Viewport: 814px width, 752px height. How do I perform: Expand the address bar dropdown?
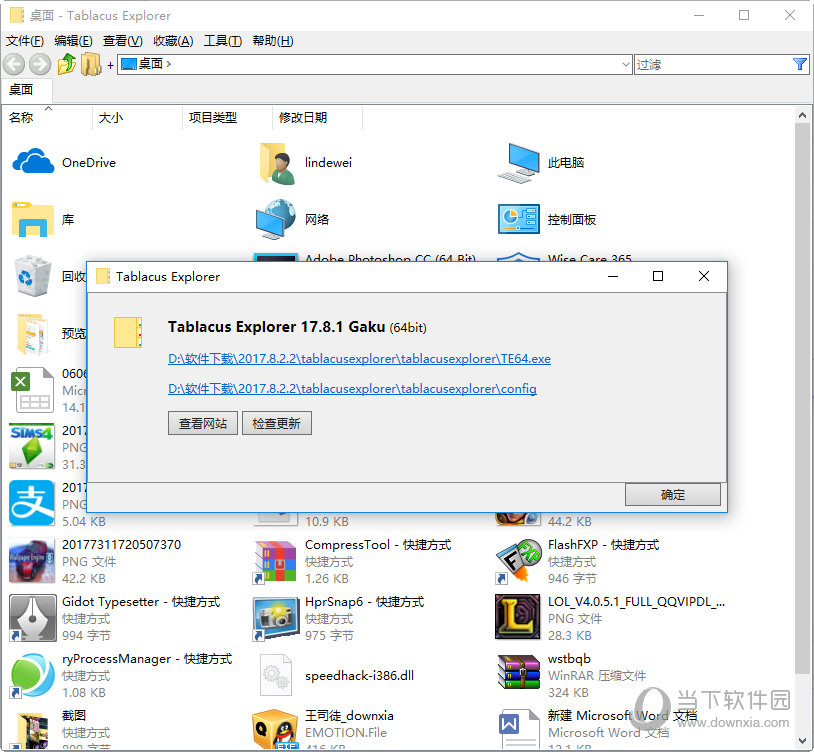click(624, 65)
